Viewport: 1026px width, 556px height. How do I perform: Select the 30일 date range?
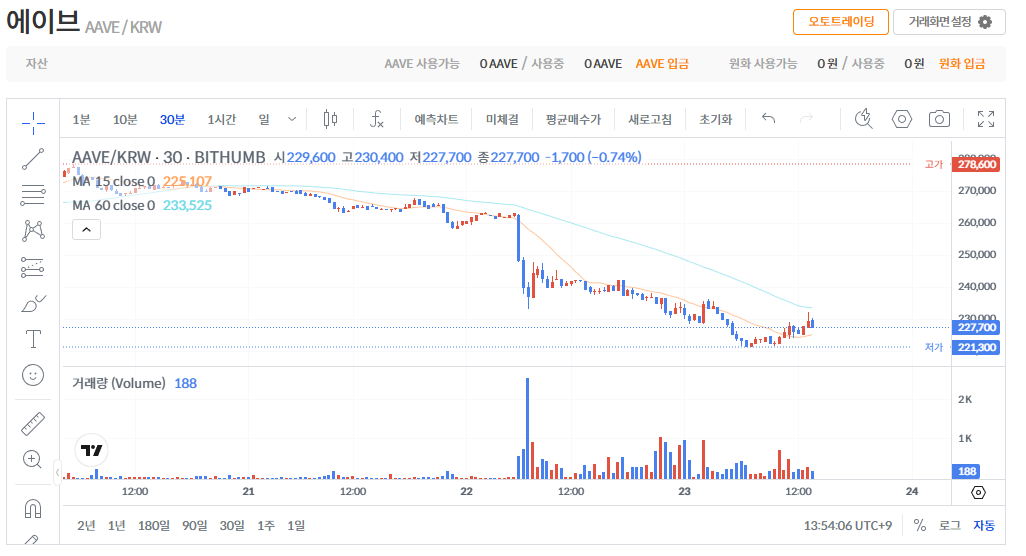232,525
